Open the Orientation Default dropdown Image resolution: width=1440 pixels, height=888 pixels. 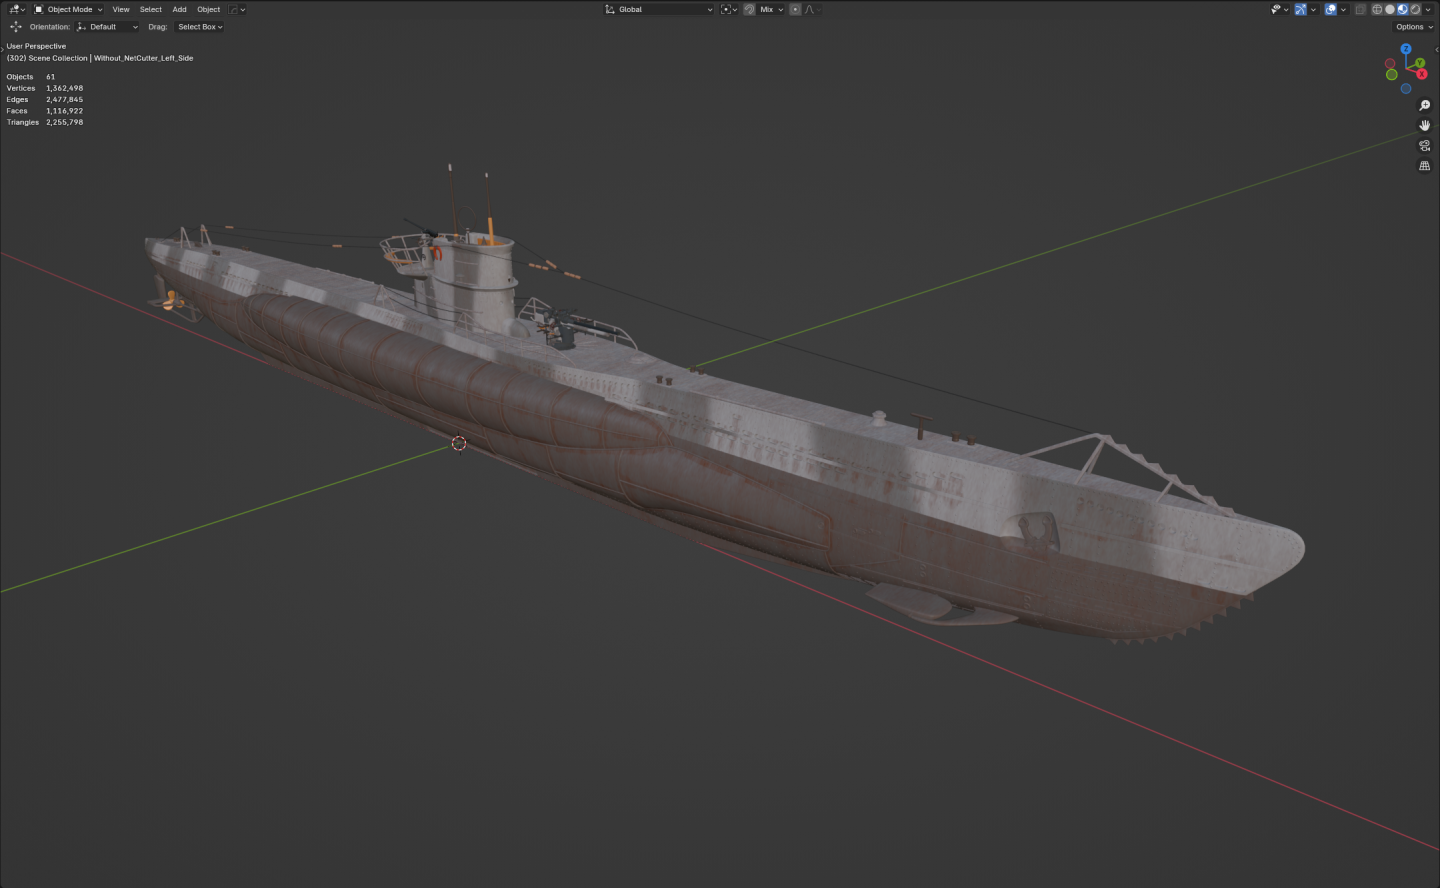click(107, 27)
